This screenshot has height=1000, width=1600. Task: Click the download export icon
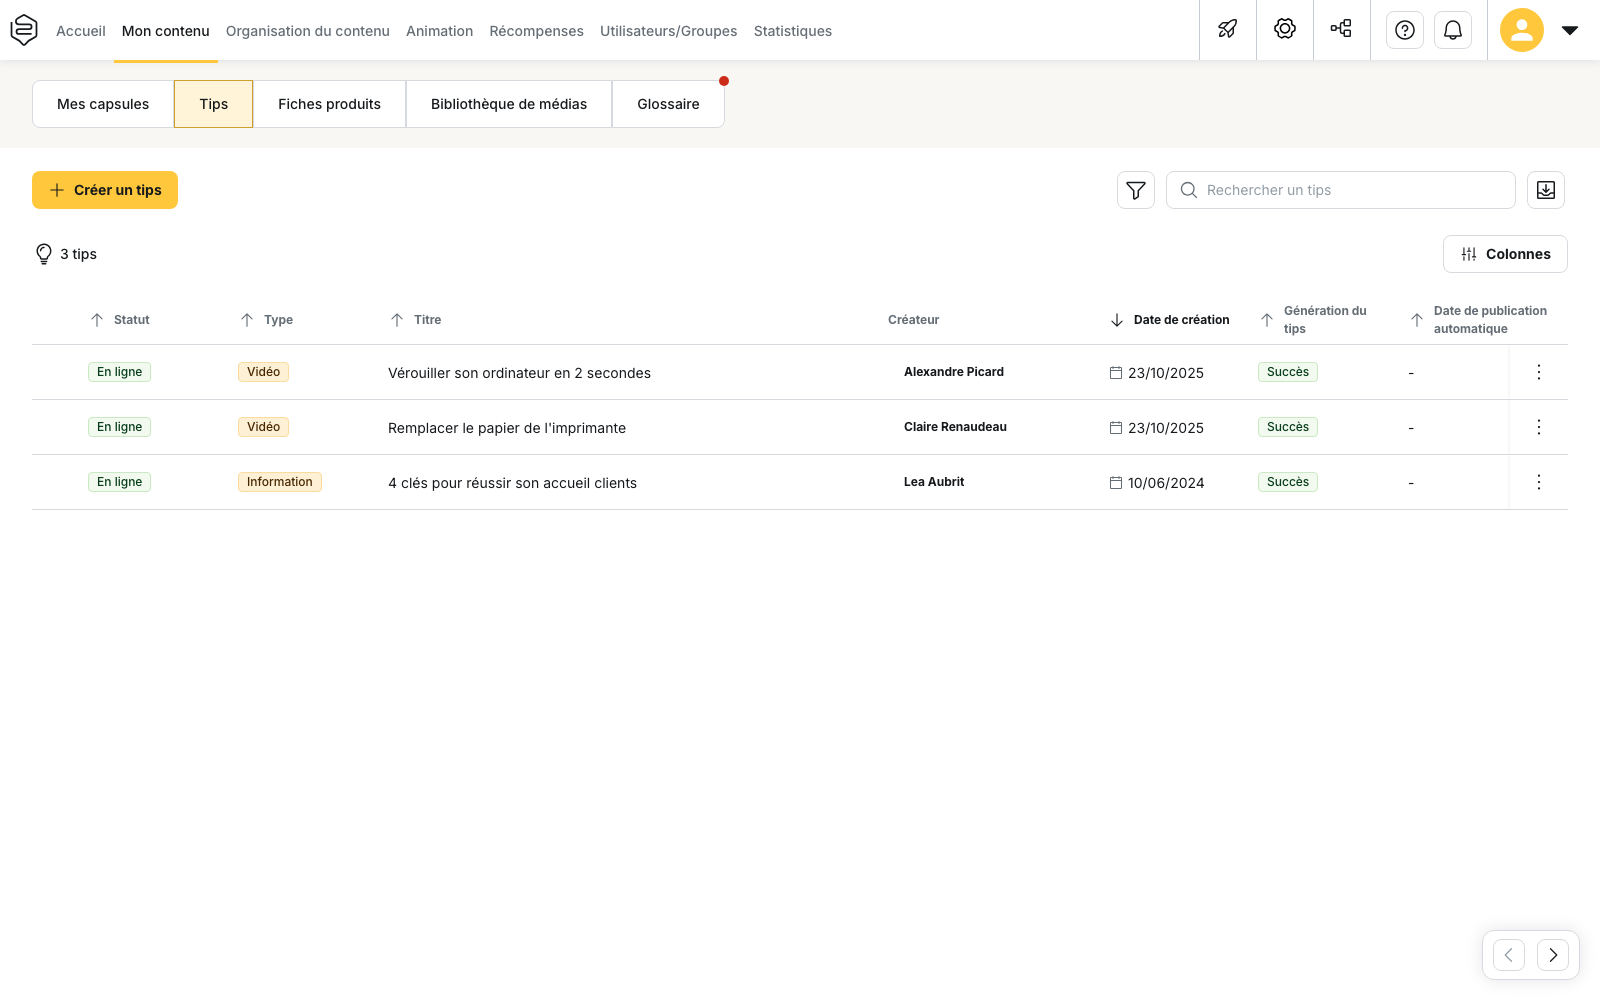coord(1546,190)
